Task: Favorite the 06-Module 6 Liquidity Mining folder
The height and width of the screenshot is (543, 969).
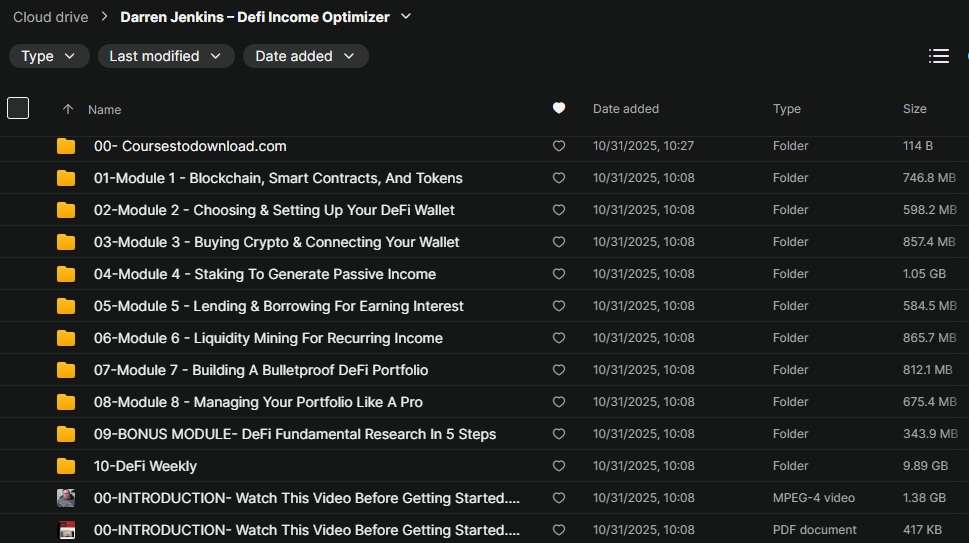Action: pos(559,338)
